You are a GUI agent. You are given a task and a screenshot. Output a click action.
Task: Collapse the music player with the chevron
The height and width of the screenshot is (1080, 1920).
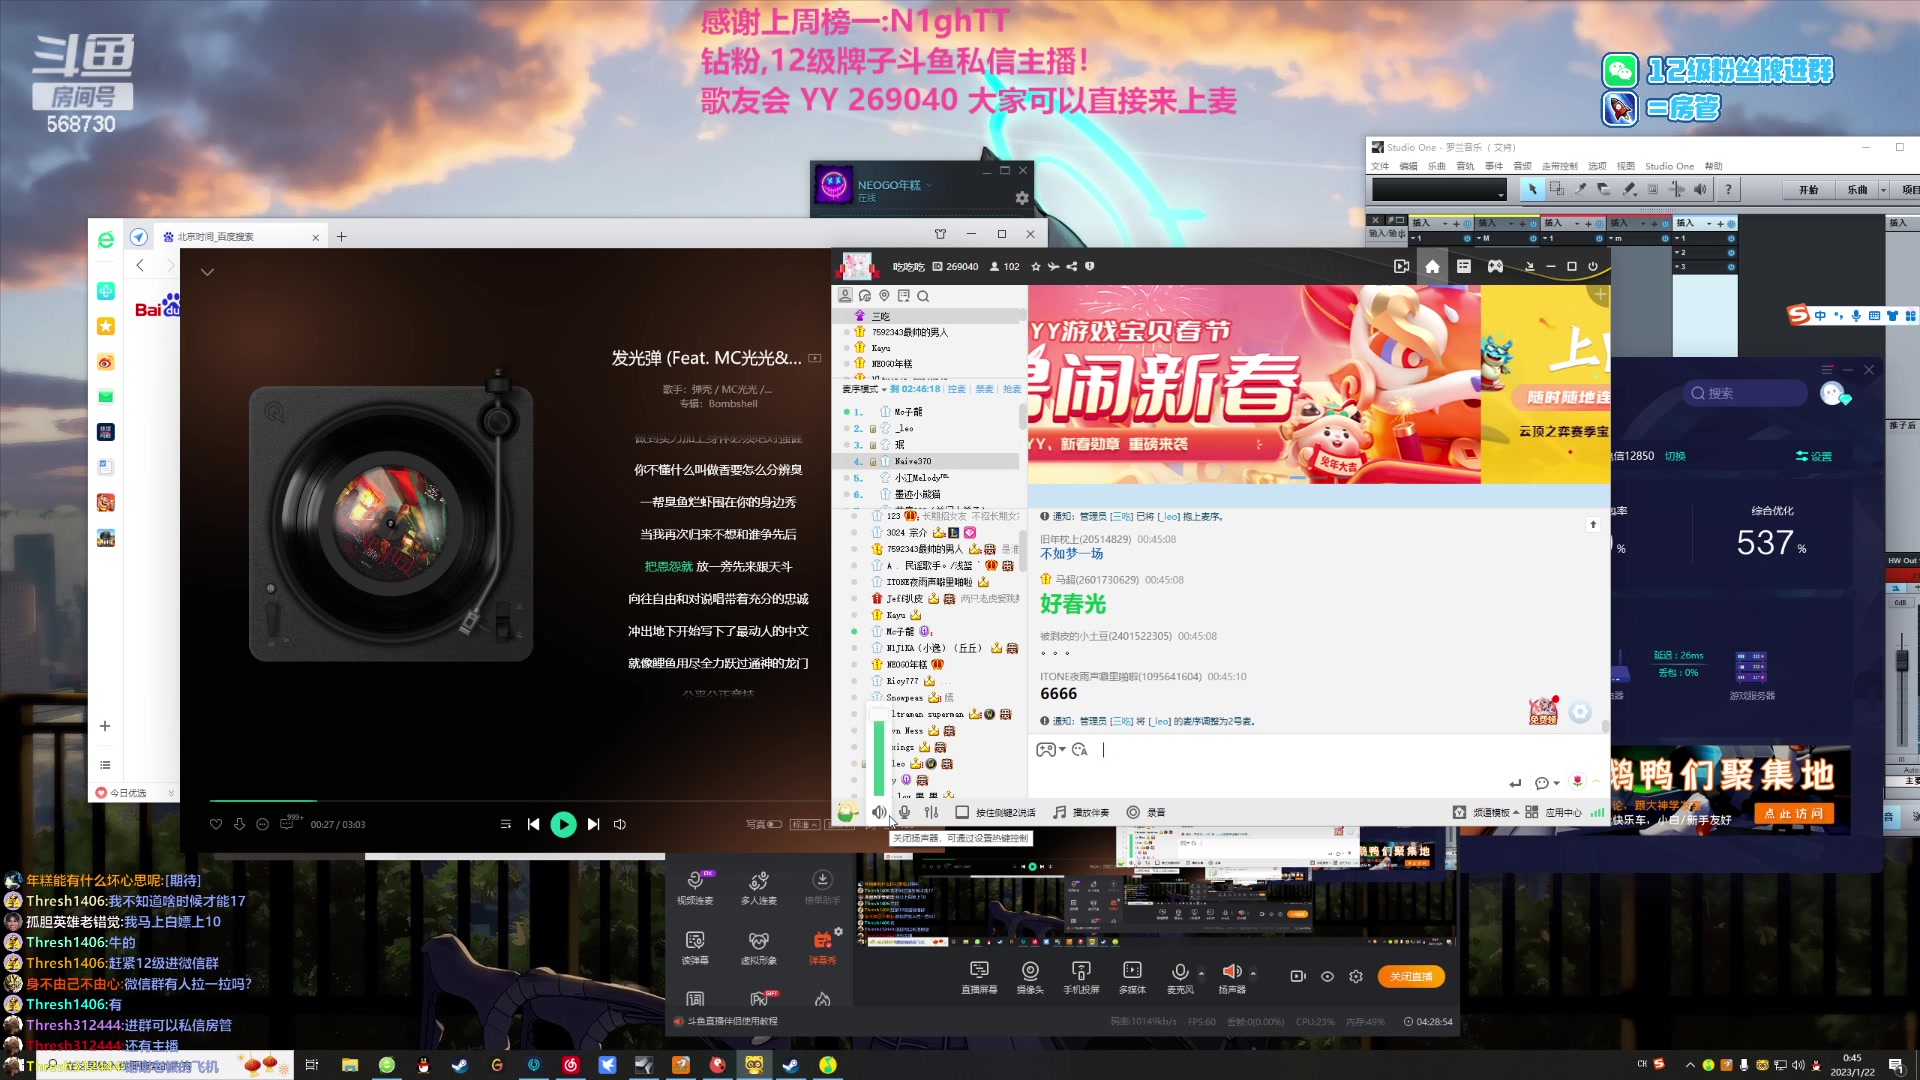point(207,272)
